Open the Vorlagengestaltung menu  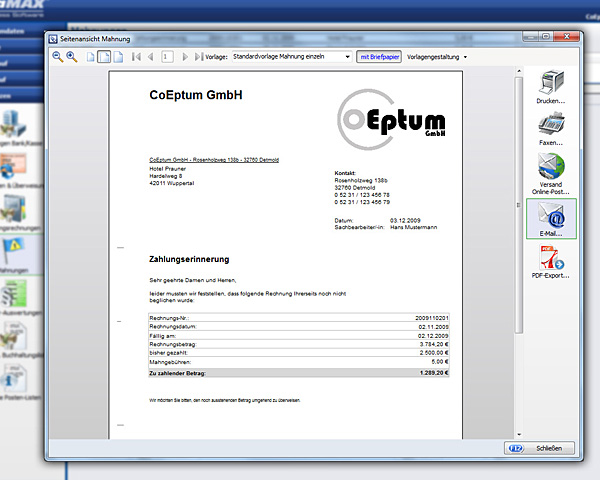pyautogui.click(x=437, y=57)
